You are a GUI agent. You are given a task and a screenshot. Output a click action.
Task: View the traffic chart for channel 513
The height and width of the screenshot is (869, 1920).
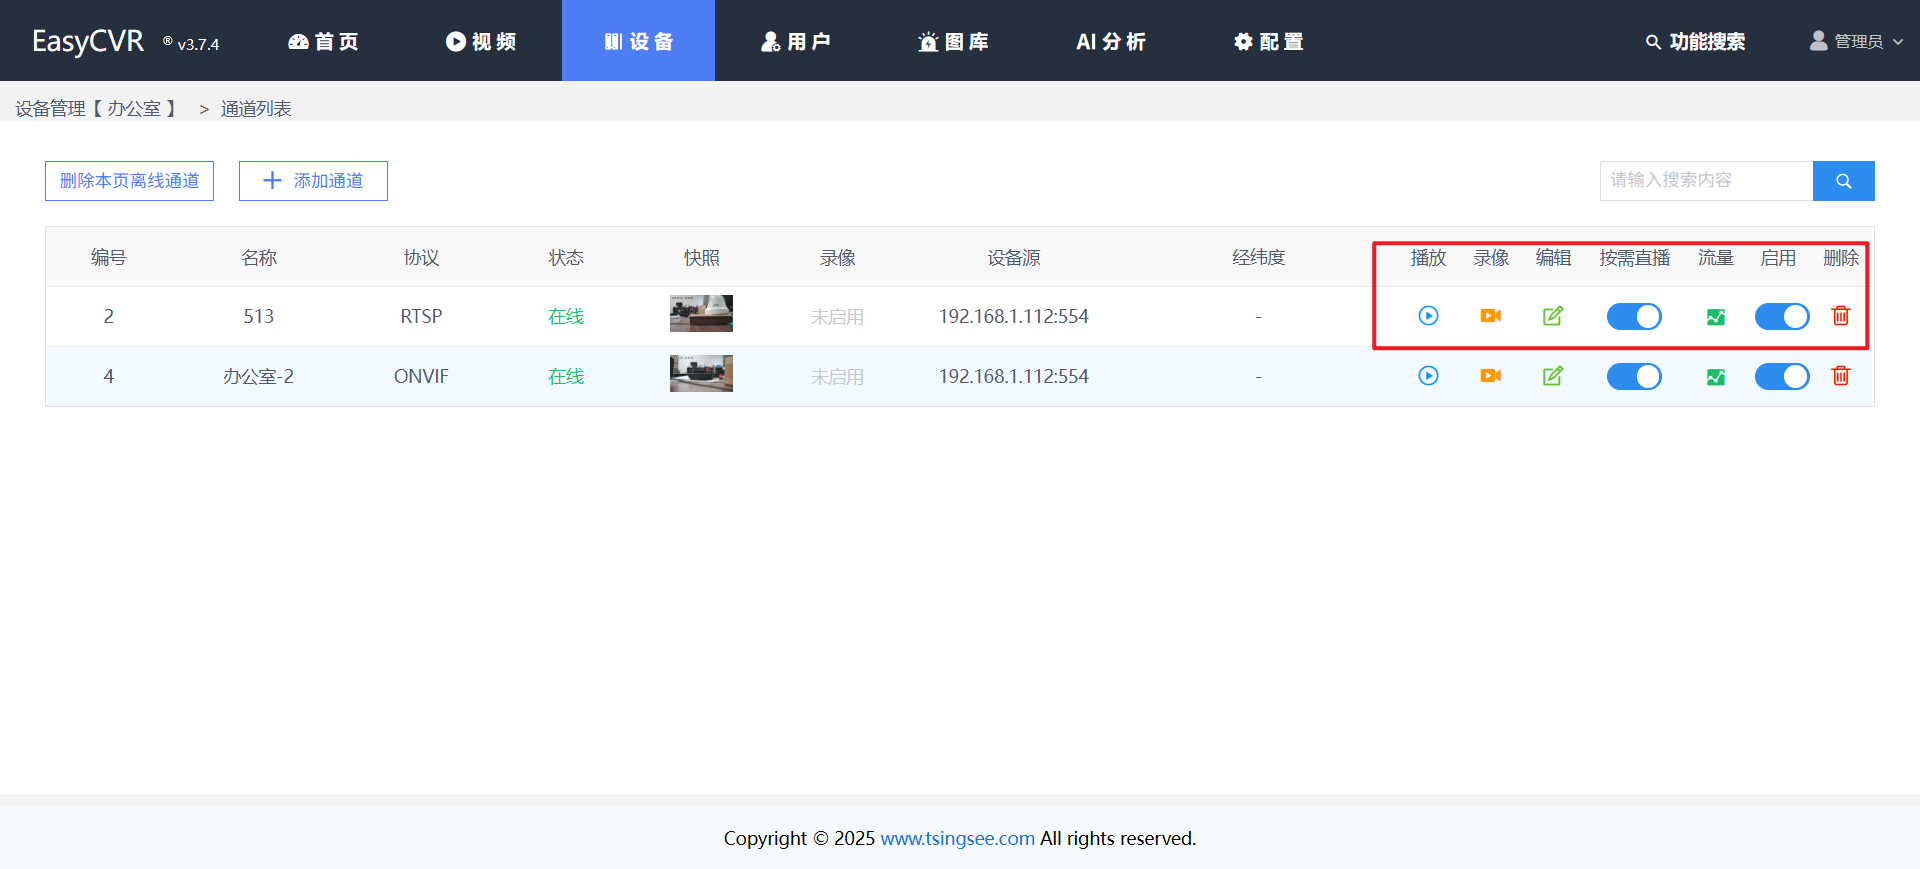[1715, 317]
